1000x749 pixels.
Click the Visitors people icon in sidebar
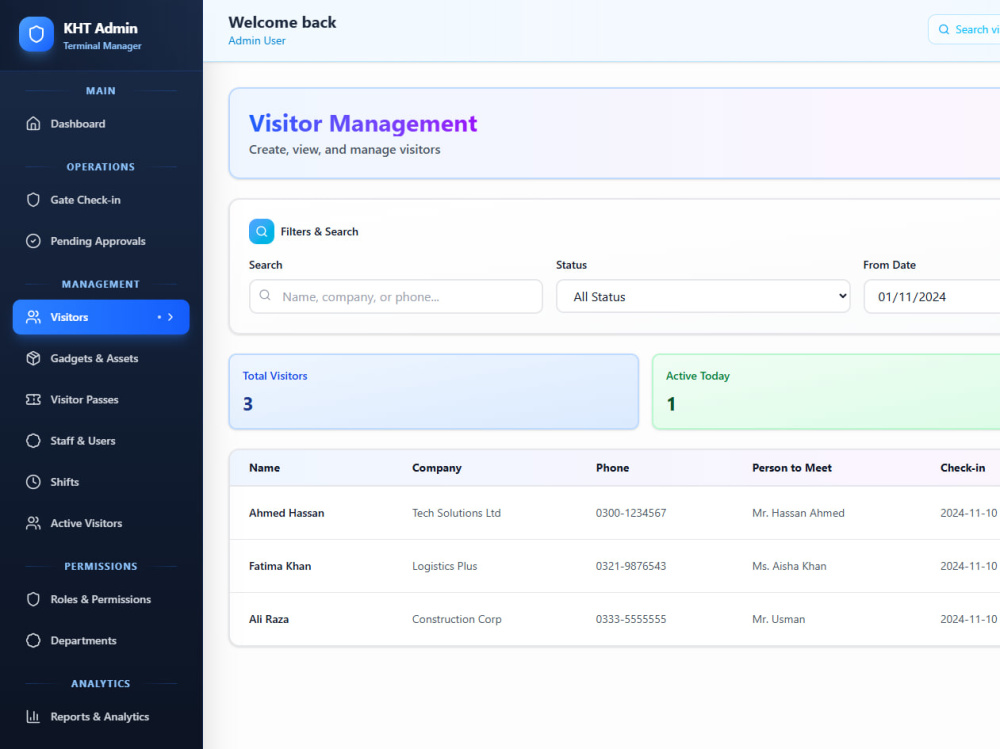33,317
